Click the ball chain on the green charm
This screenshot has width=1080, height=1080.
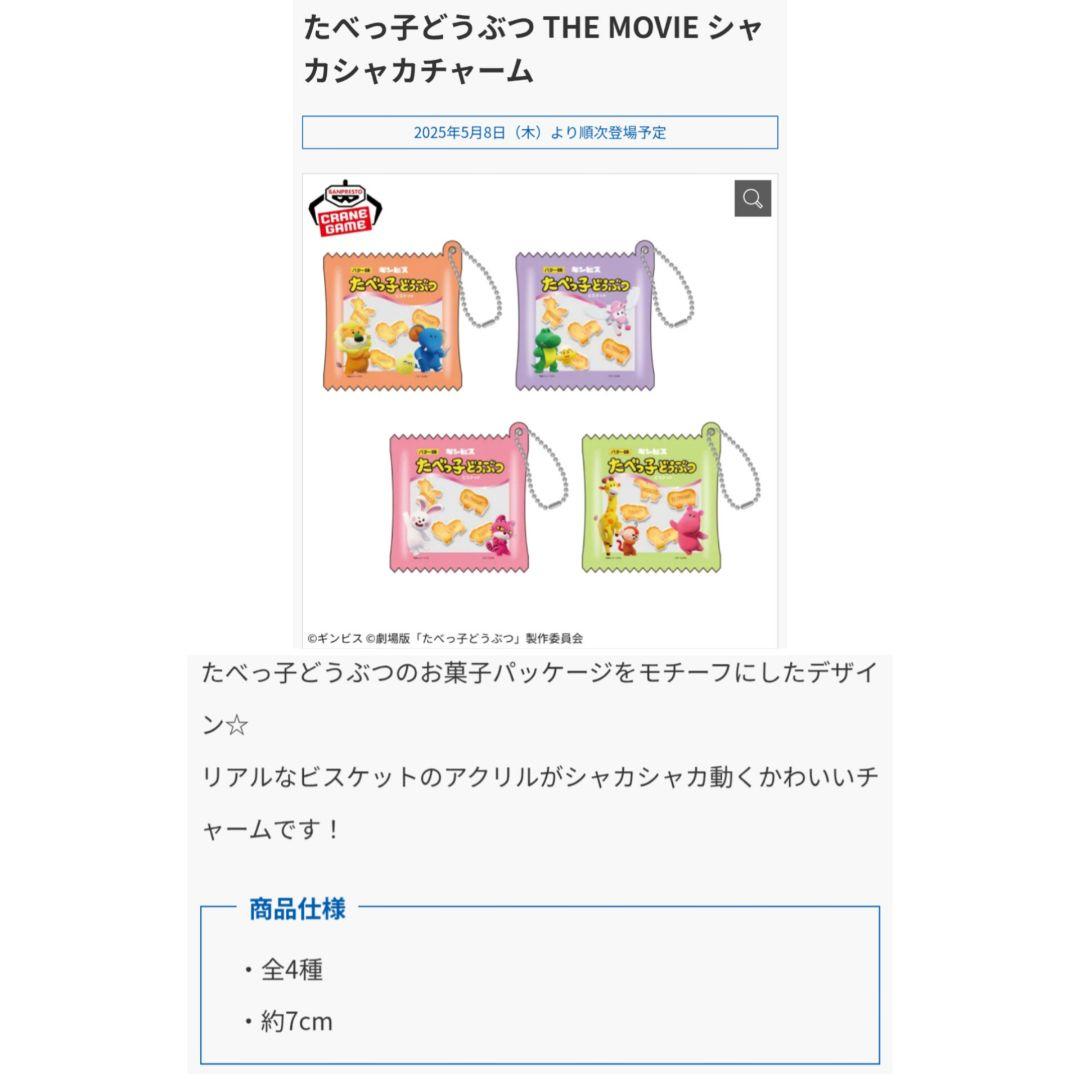tap(736, 468)
